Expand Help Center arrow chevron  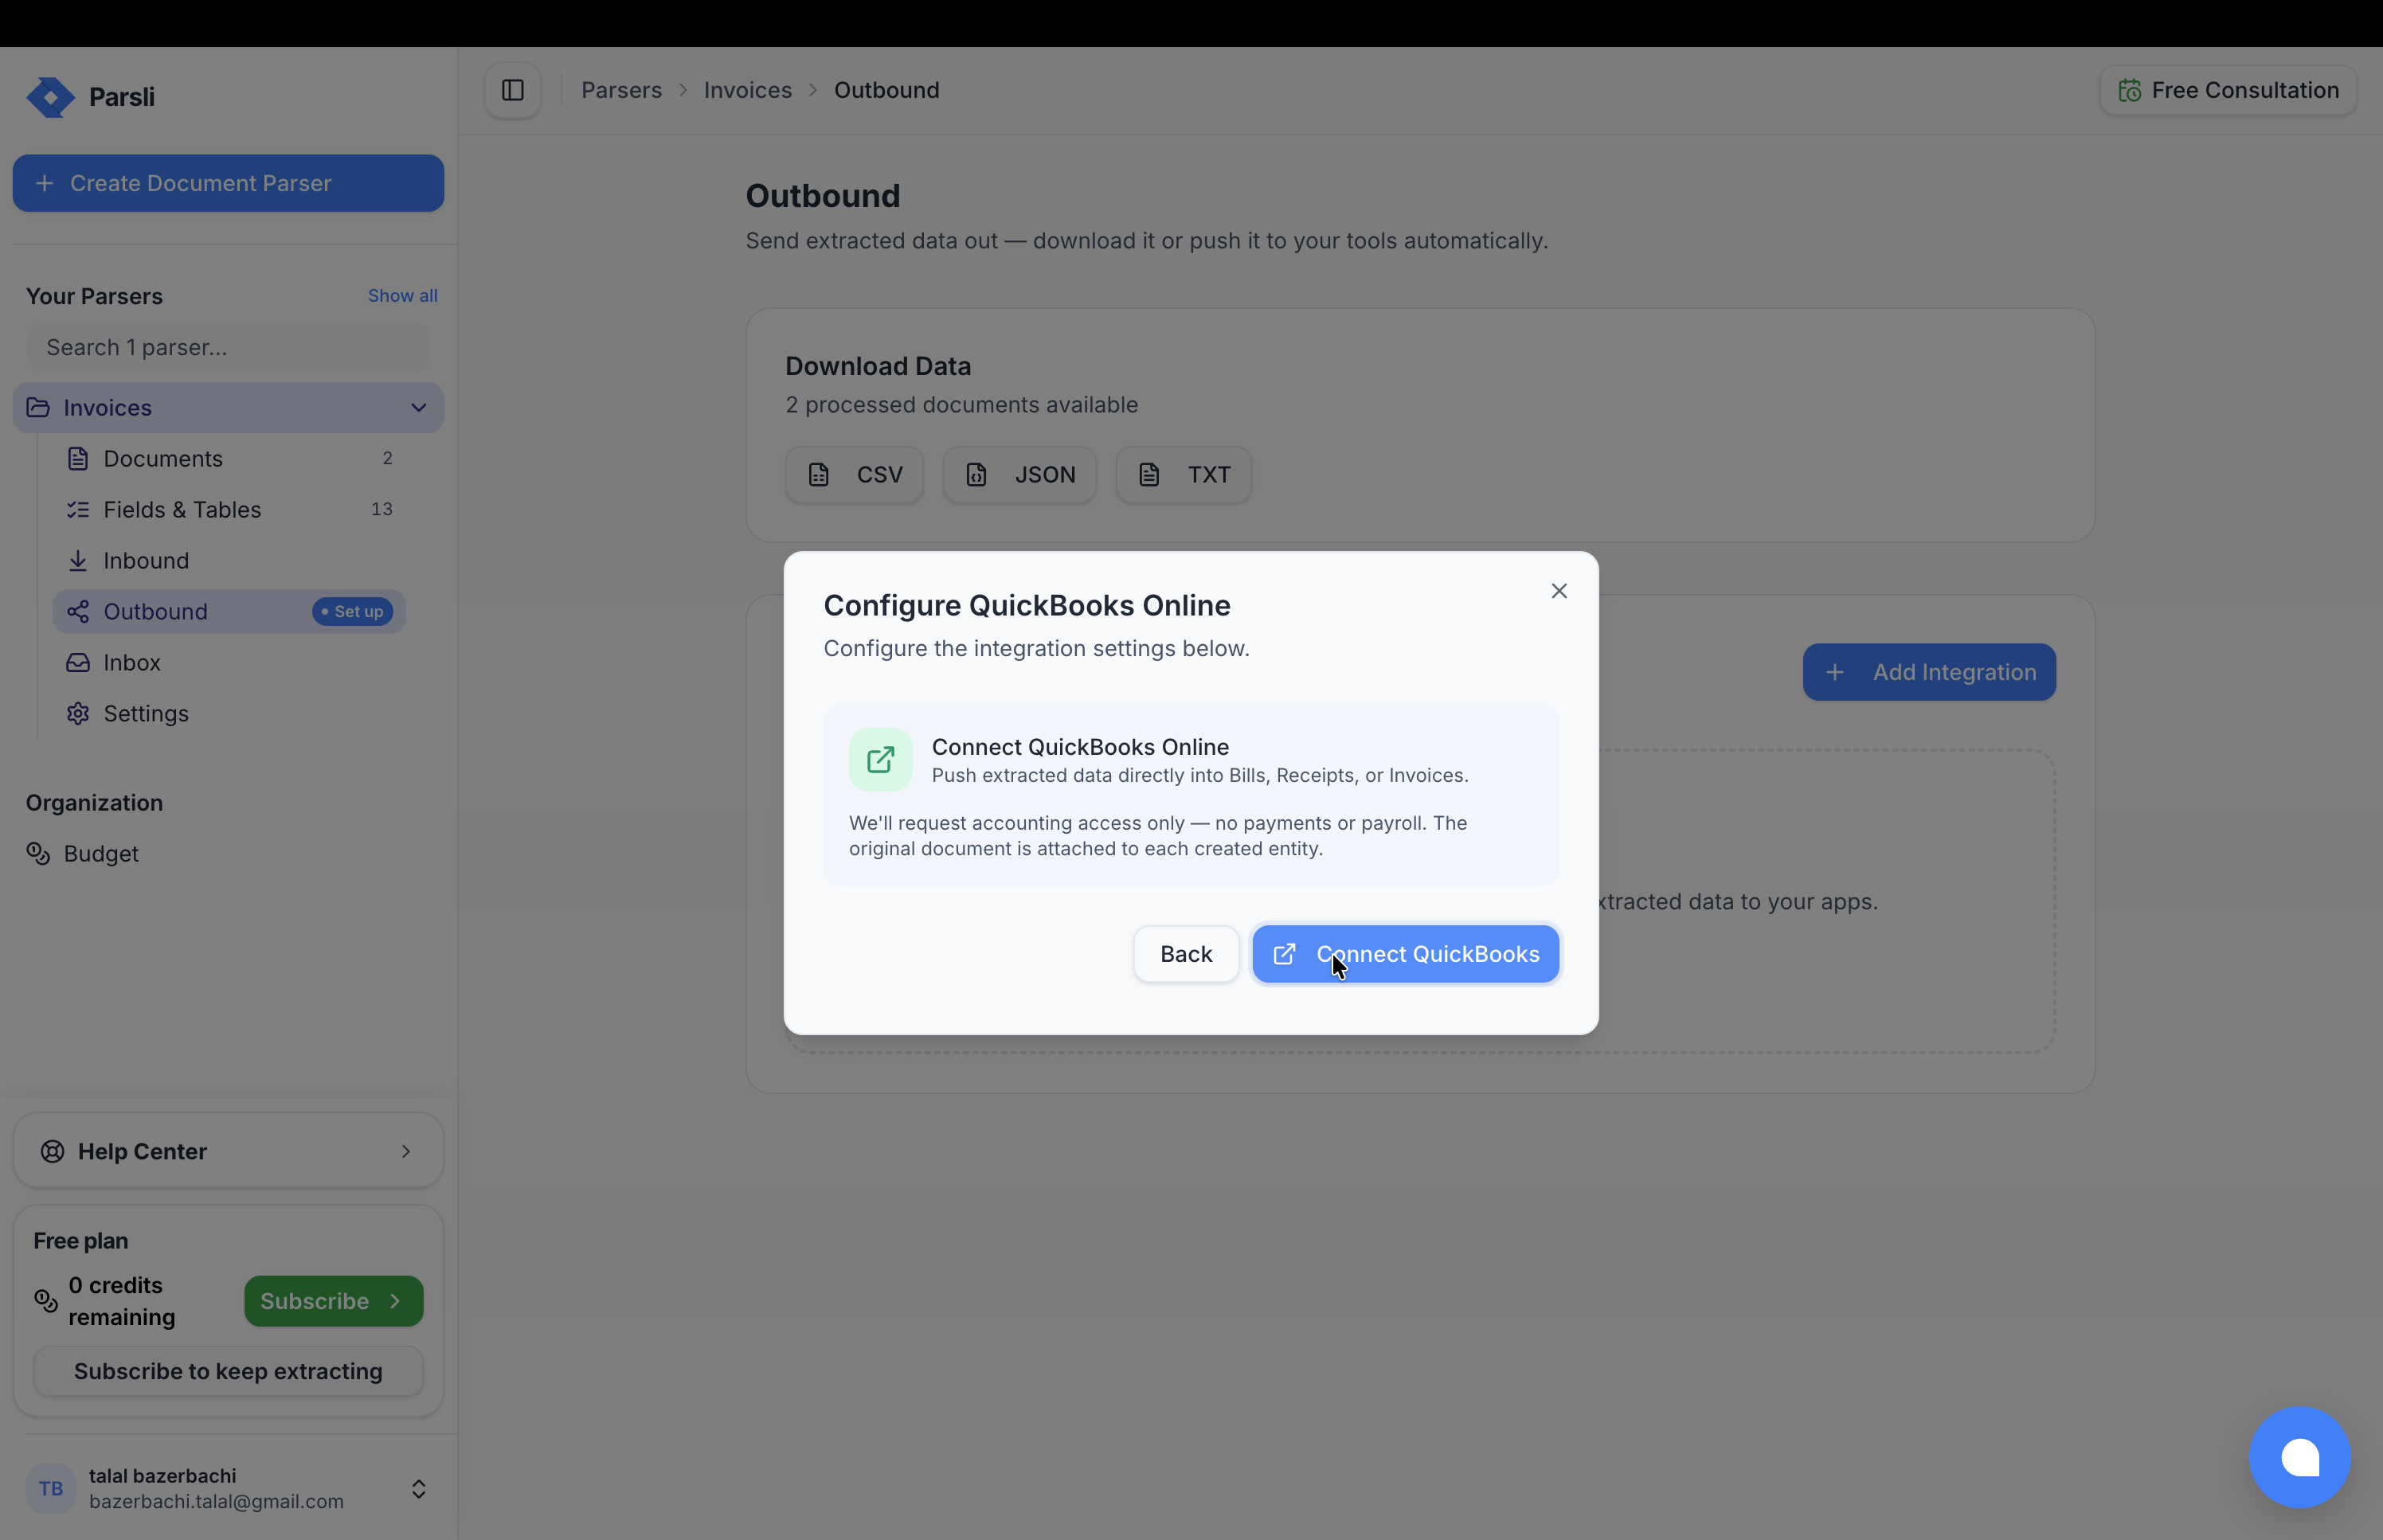406,1152
